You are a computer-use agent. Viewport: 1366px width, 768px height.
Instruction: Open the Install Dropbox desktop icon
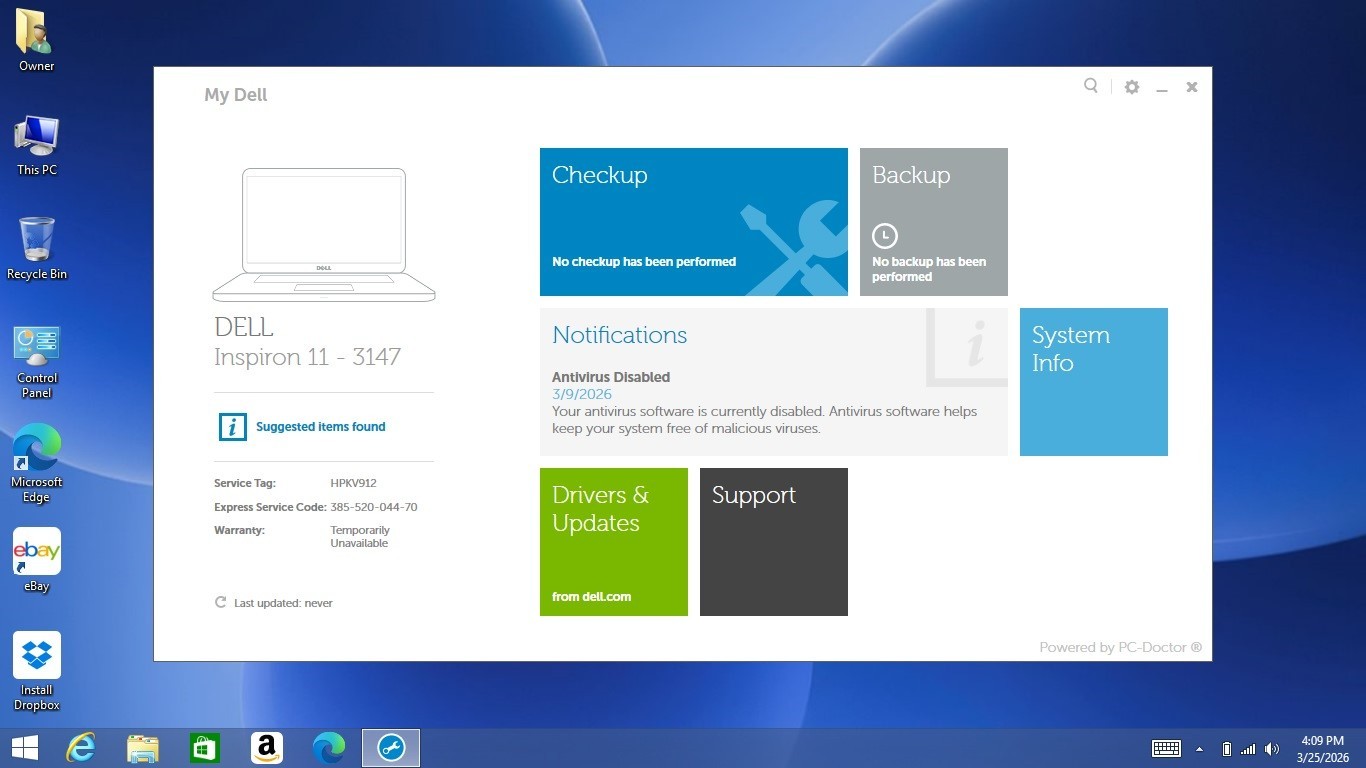tap(37, 672)
